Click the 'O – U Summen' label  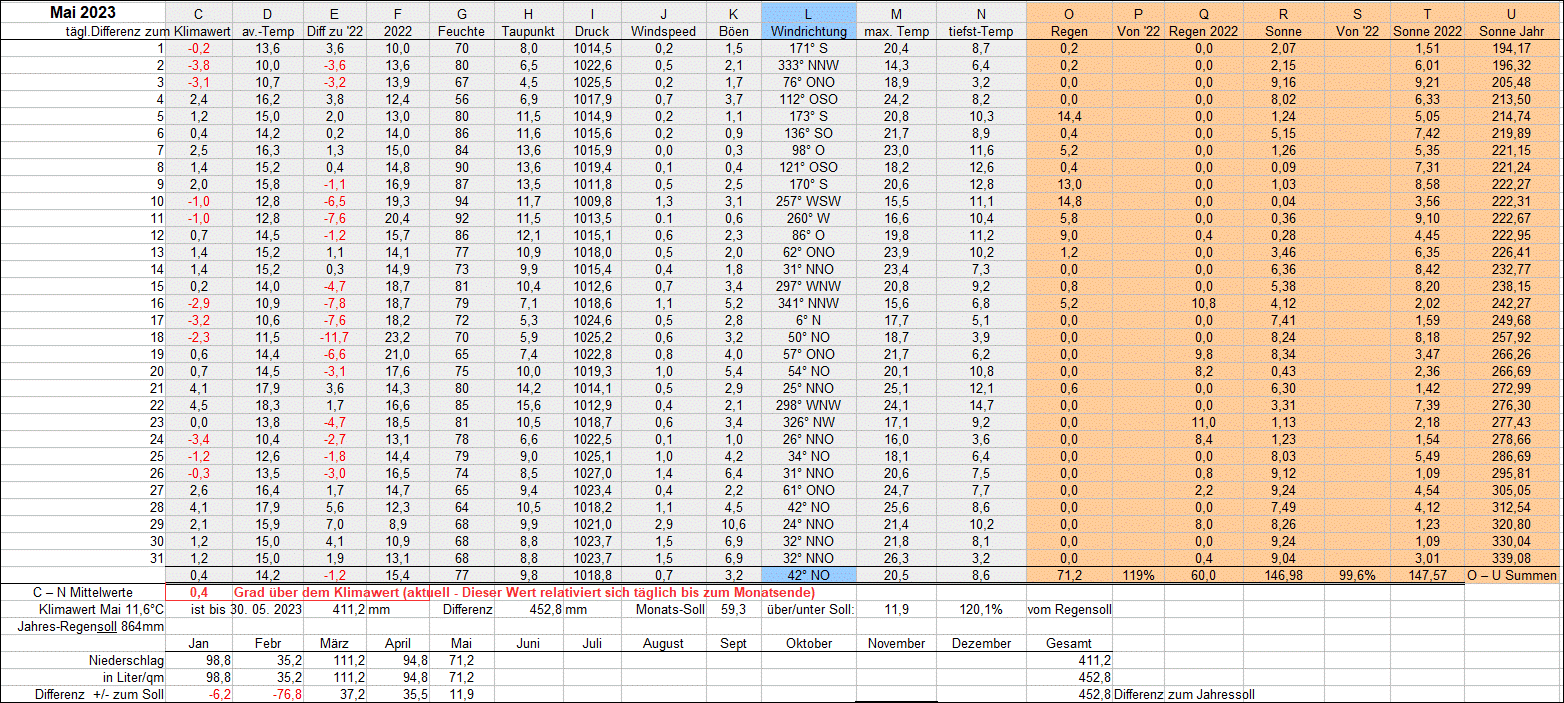tap(1511, 575)
